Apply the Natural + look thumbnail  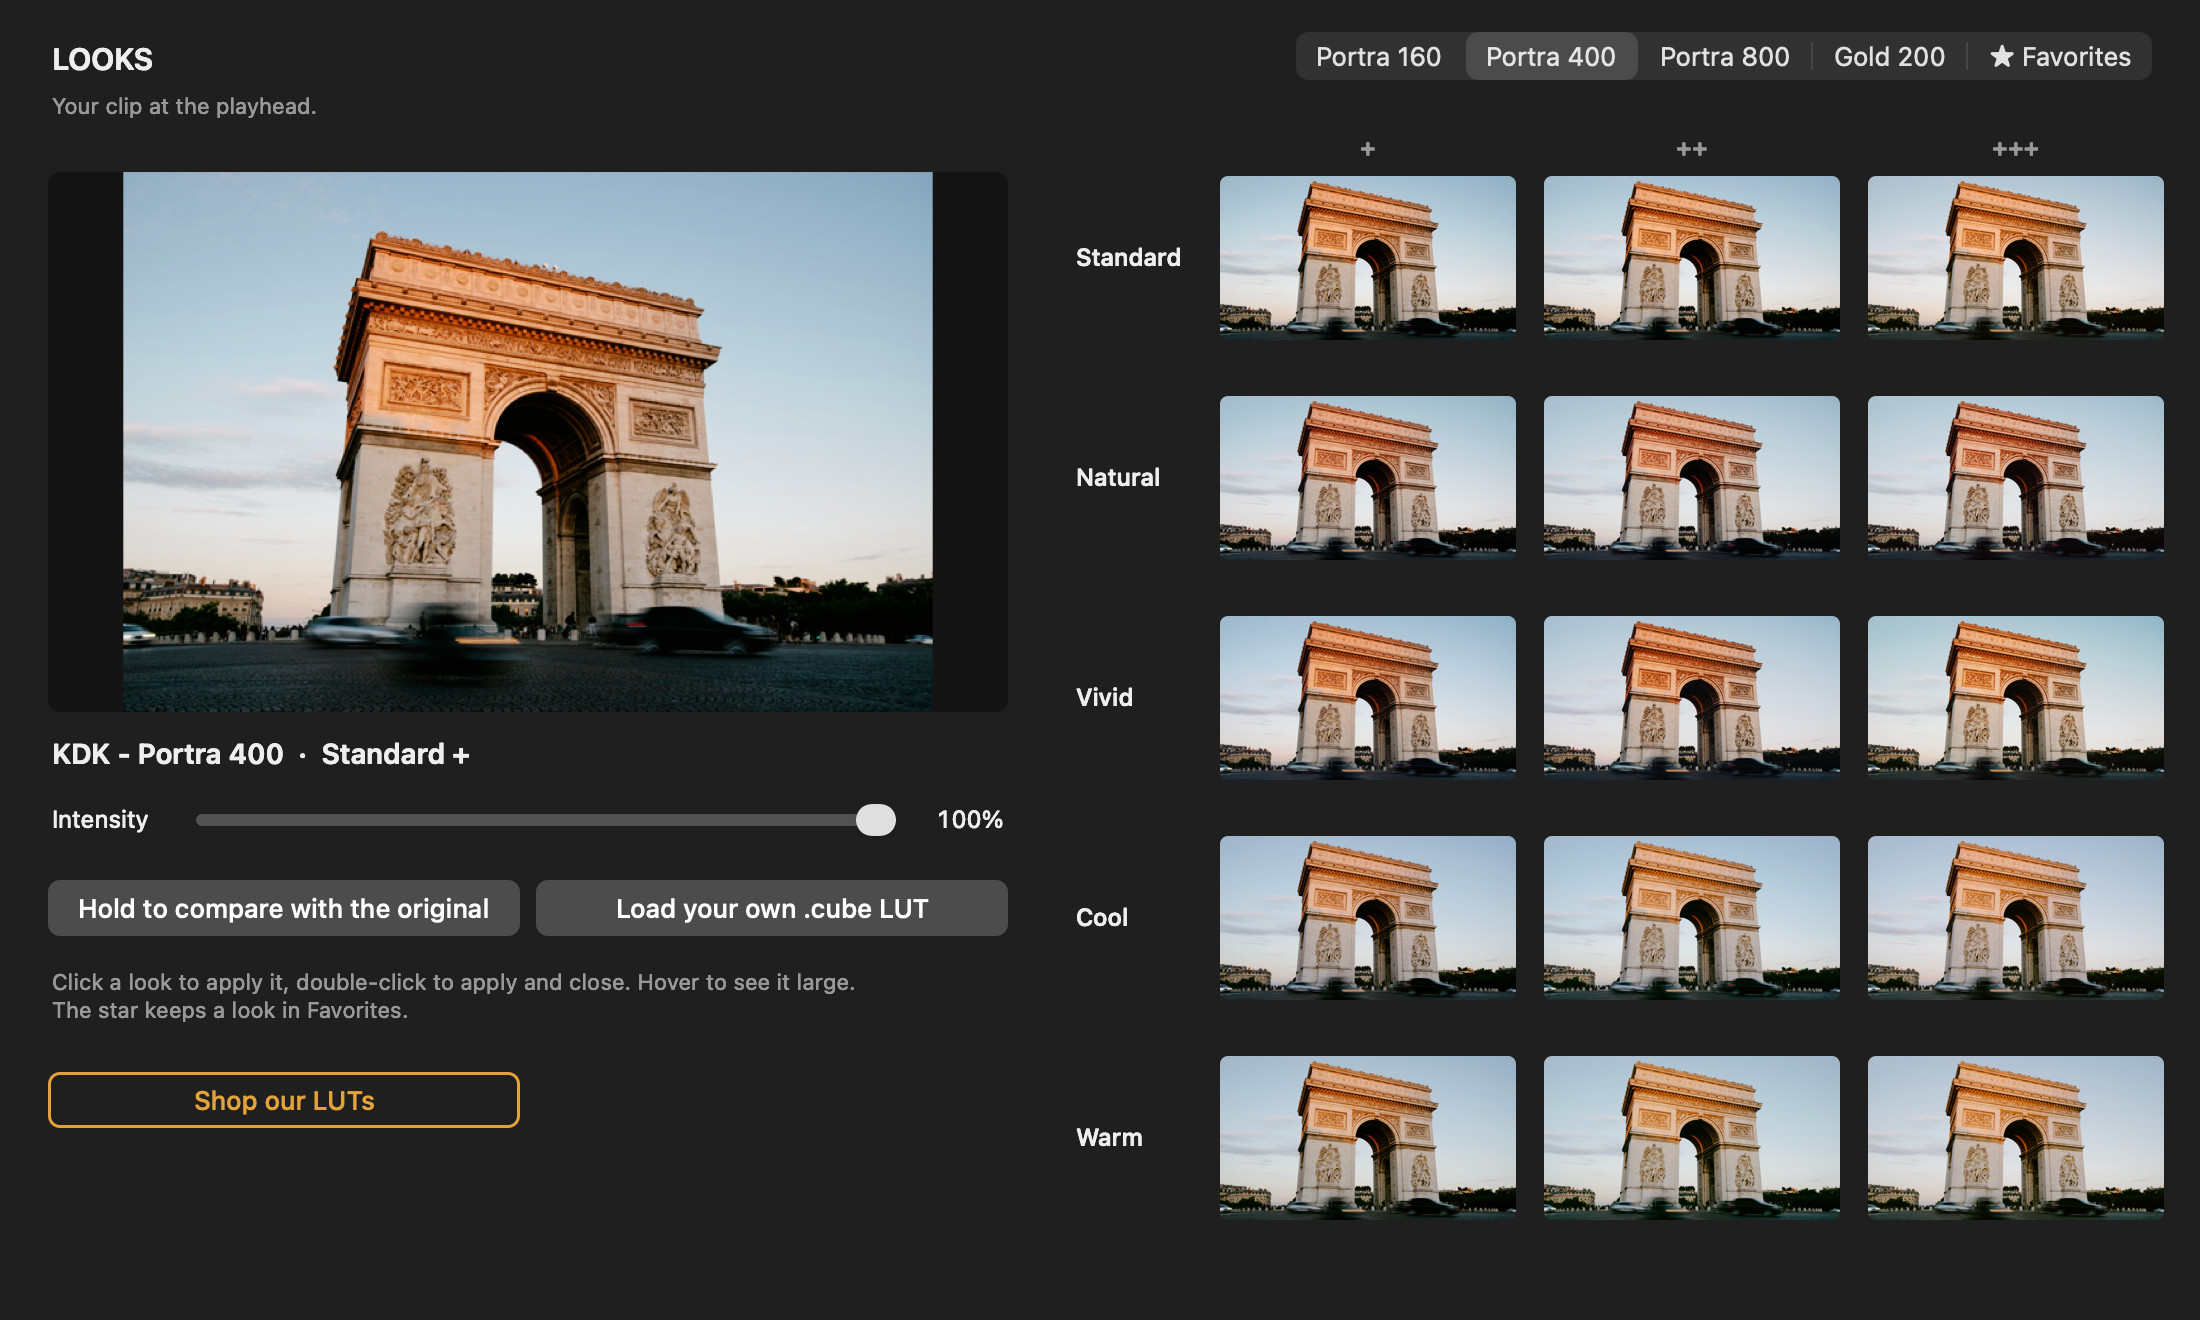[x=1368, y=477]
